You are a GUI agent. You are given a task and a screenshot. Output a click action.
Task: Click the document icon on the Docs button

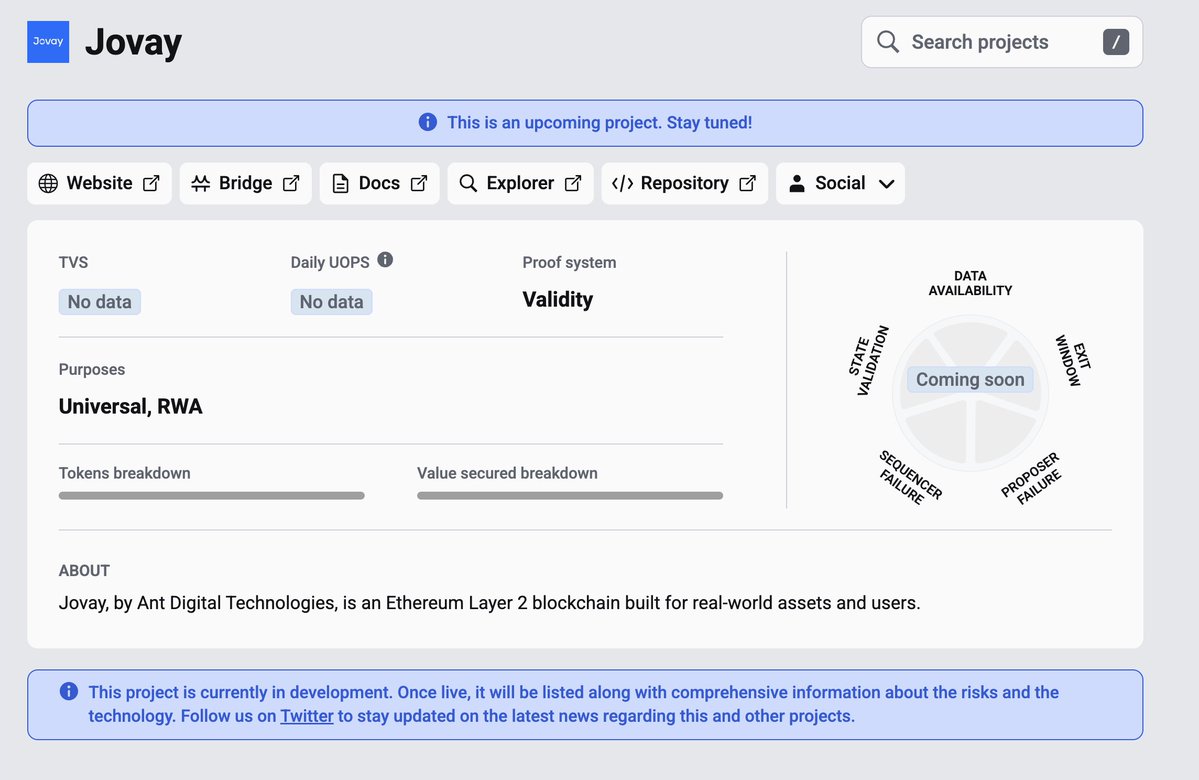point(340,184)
